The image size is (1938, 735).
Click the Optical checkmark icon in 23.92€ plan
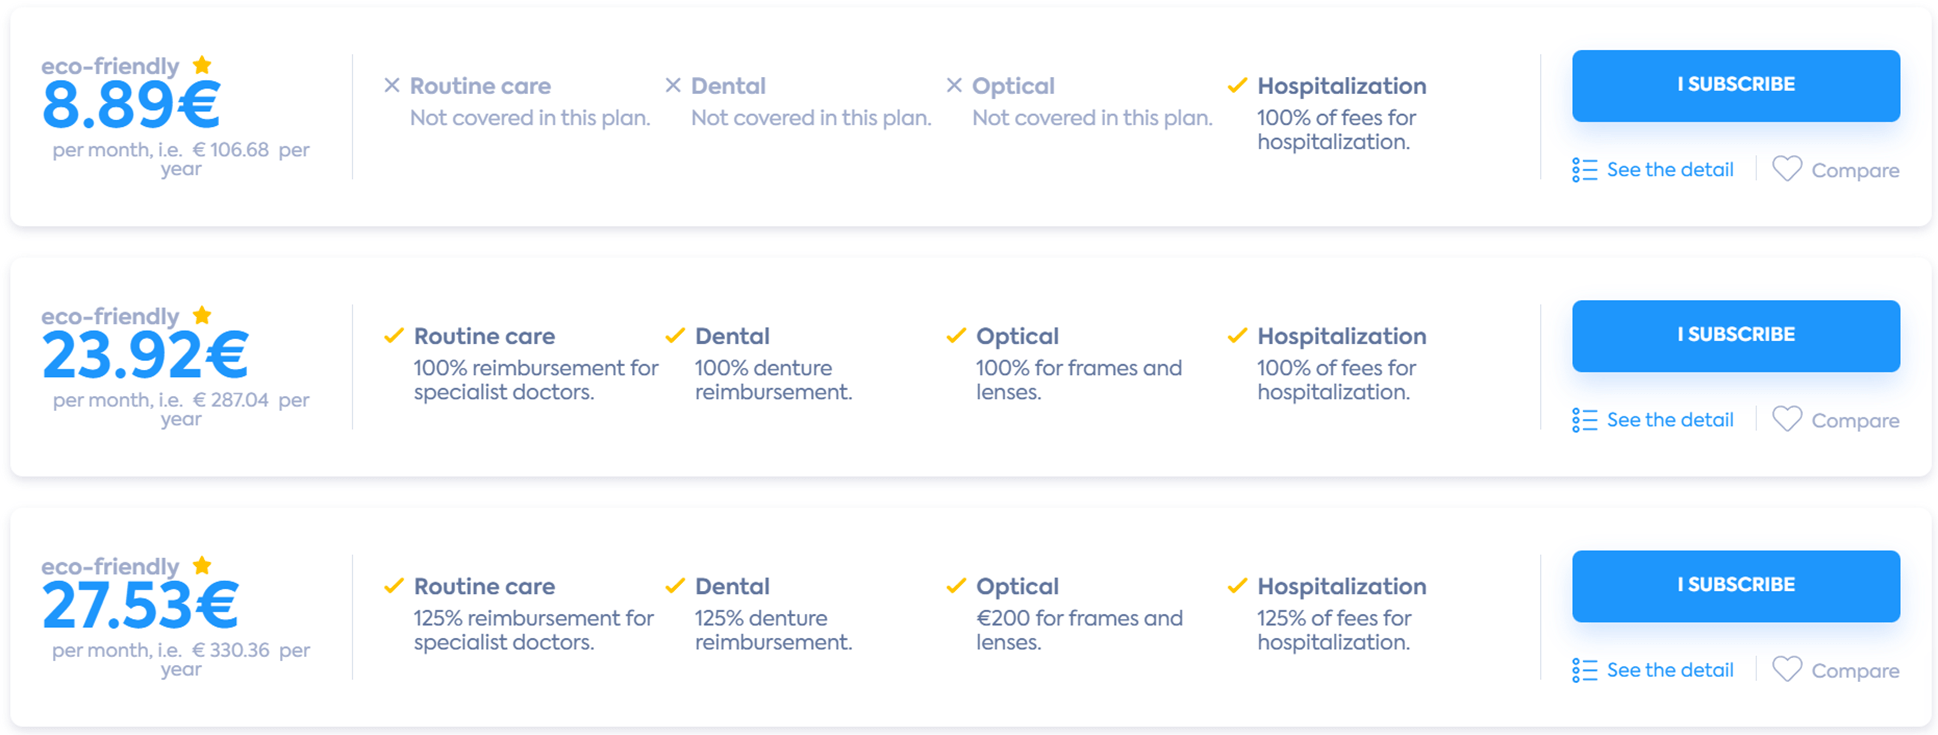(956, 336)
